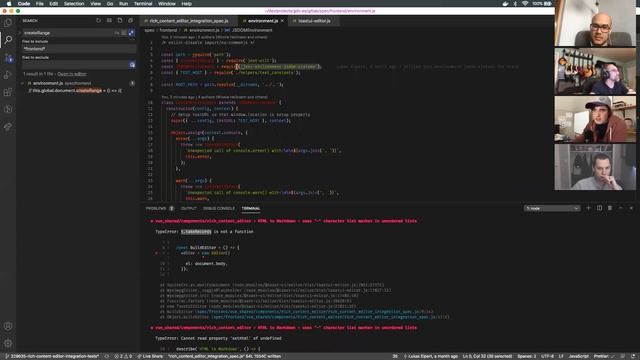Toggle Use Regular Expression in search box
The height and width of the screenshot is (360, 640).
tap(131, 33)
